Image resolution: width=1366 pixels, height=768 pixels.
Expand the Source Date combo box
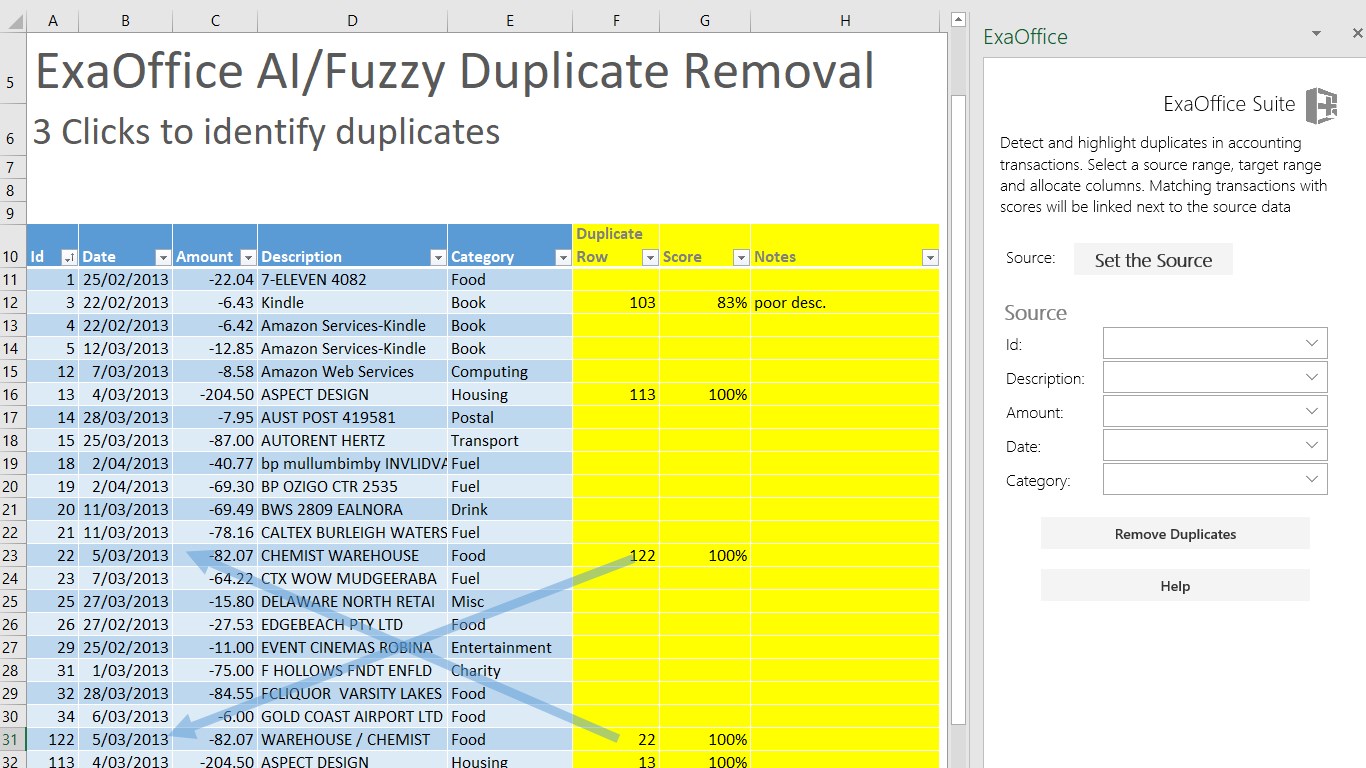click(1312, 445)
